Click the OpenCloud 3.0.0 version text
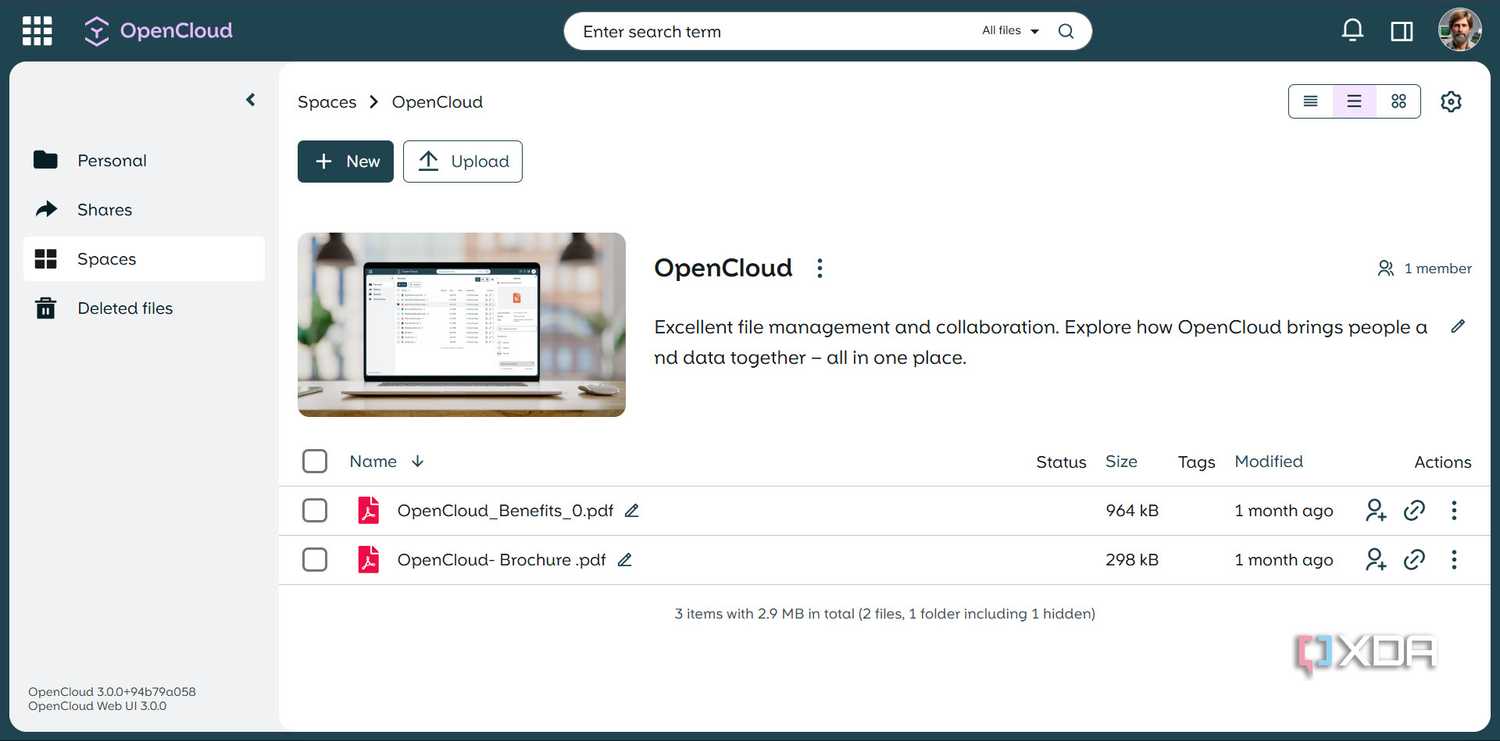 click(112, 692)
